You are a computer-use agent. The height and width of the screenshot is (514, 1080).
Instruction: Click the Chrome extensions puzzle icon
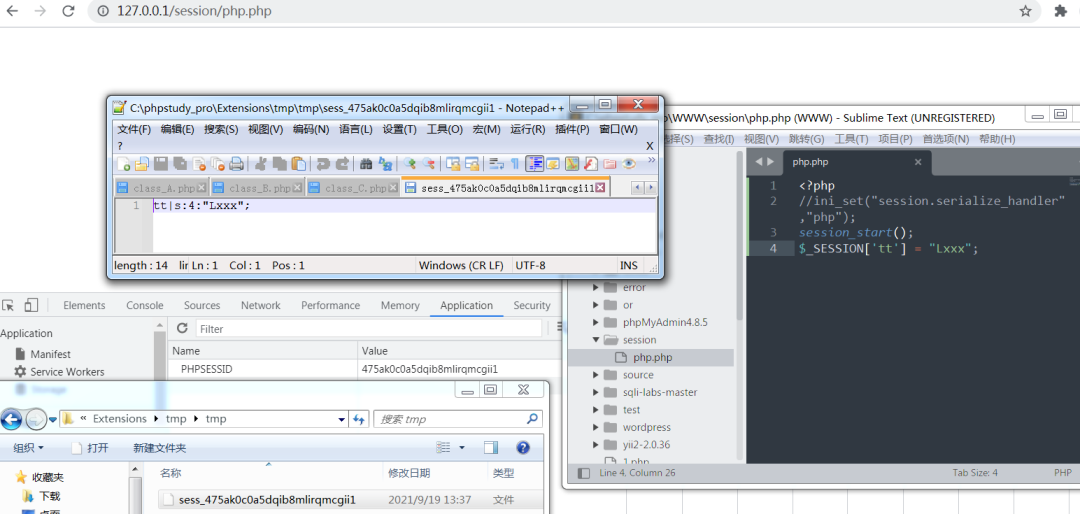[1061, 11]
